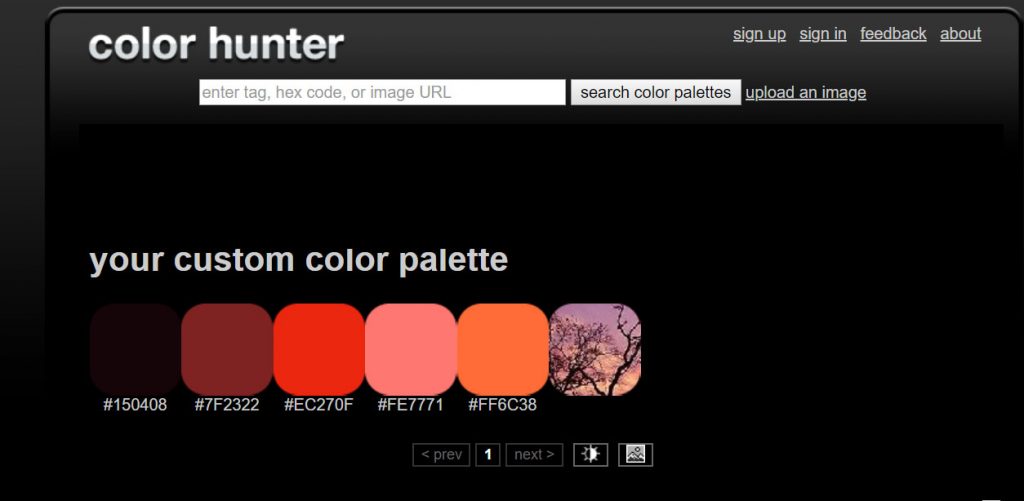Go to the previous page with prev

pyautogui.click(x=441, y=455)
